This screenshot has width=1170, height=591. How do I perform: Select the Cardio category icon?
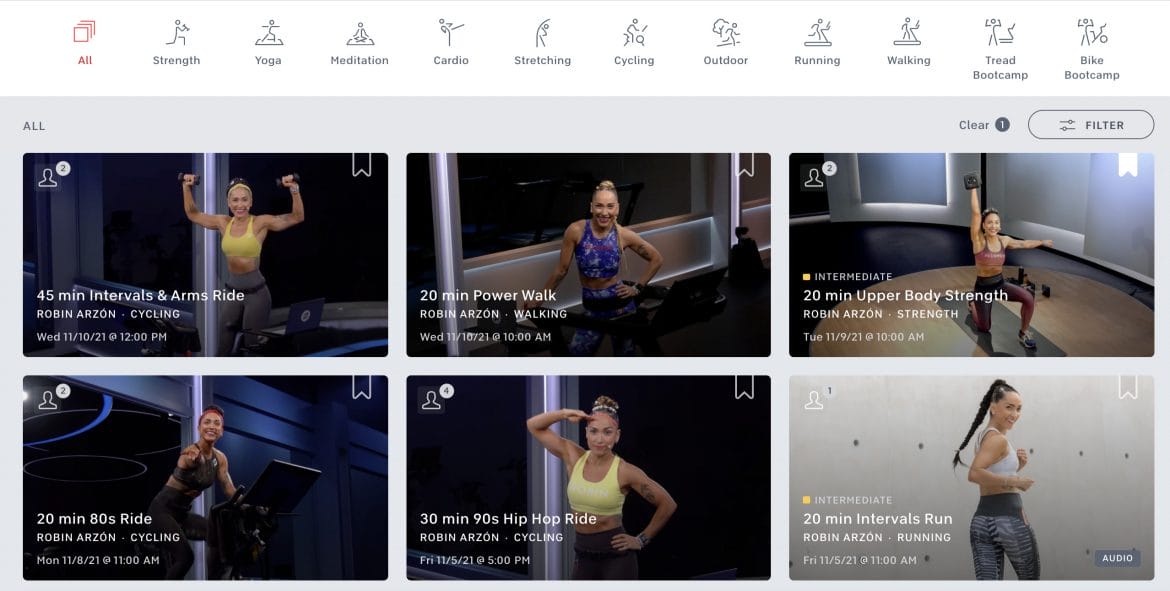(x=451, y=33)
